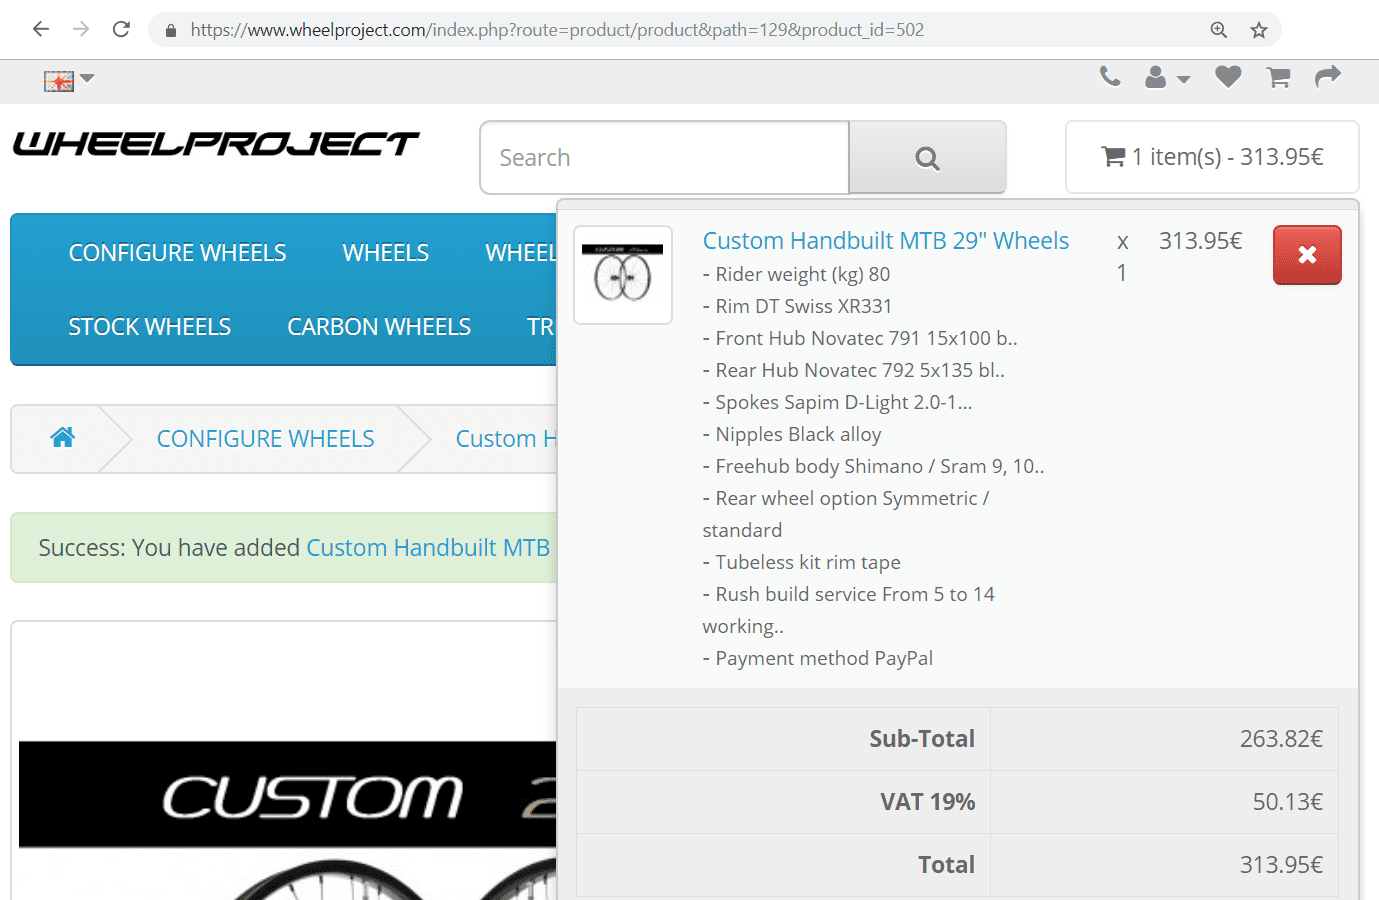Open the Carbon Wheels menu
1379x900 pixels.
click(x=379, y=327)
